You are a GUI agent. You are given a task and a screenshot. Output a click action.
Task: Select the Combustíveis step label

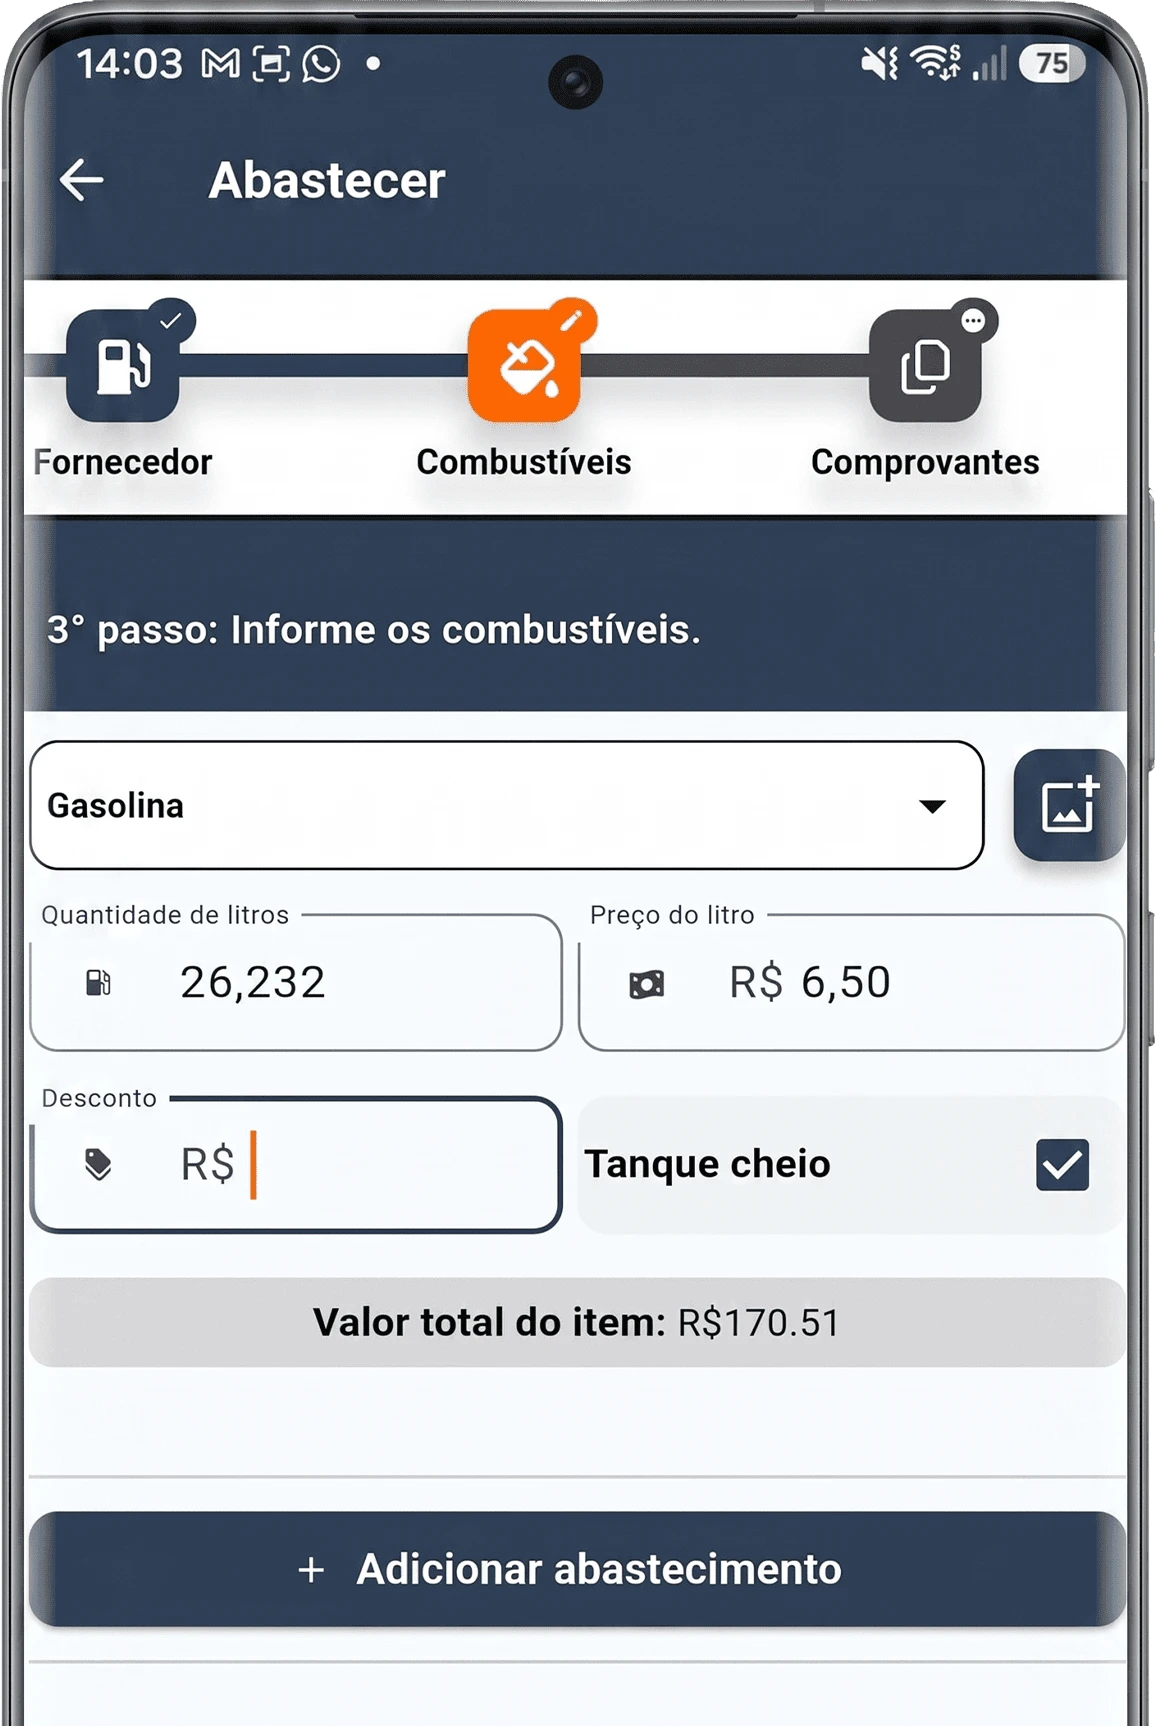[524, 462]
